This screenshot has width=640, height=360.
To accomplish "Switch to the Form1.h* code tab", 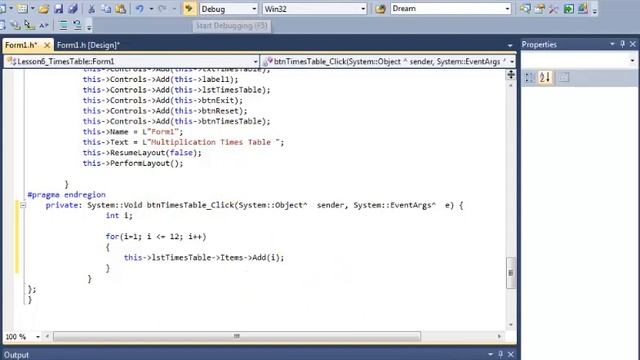I will click(x=21, y=45).
